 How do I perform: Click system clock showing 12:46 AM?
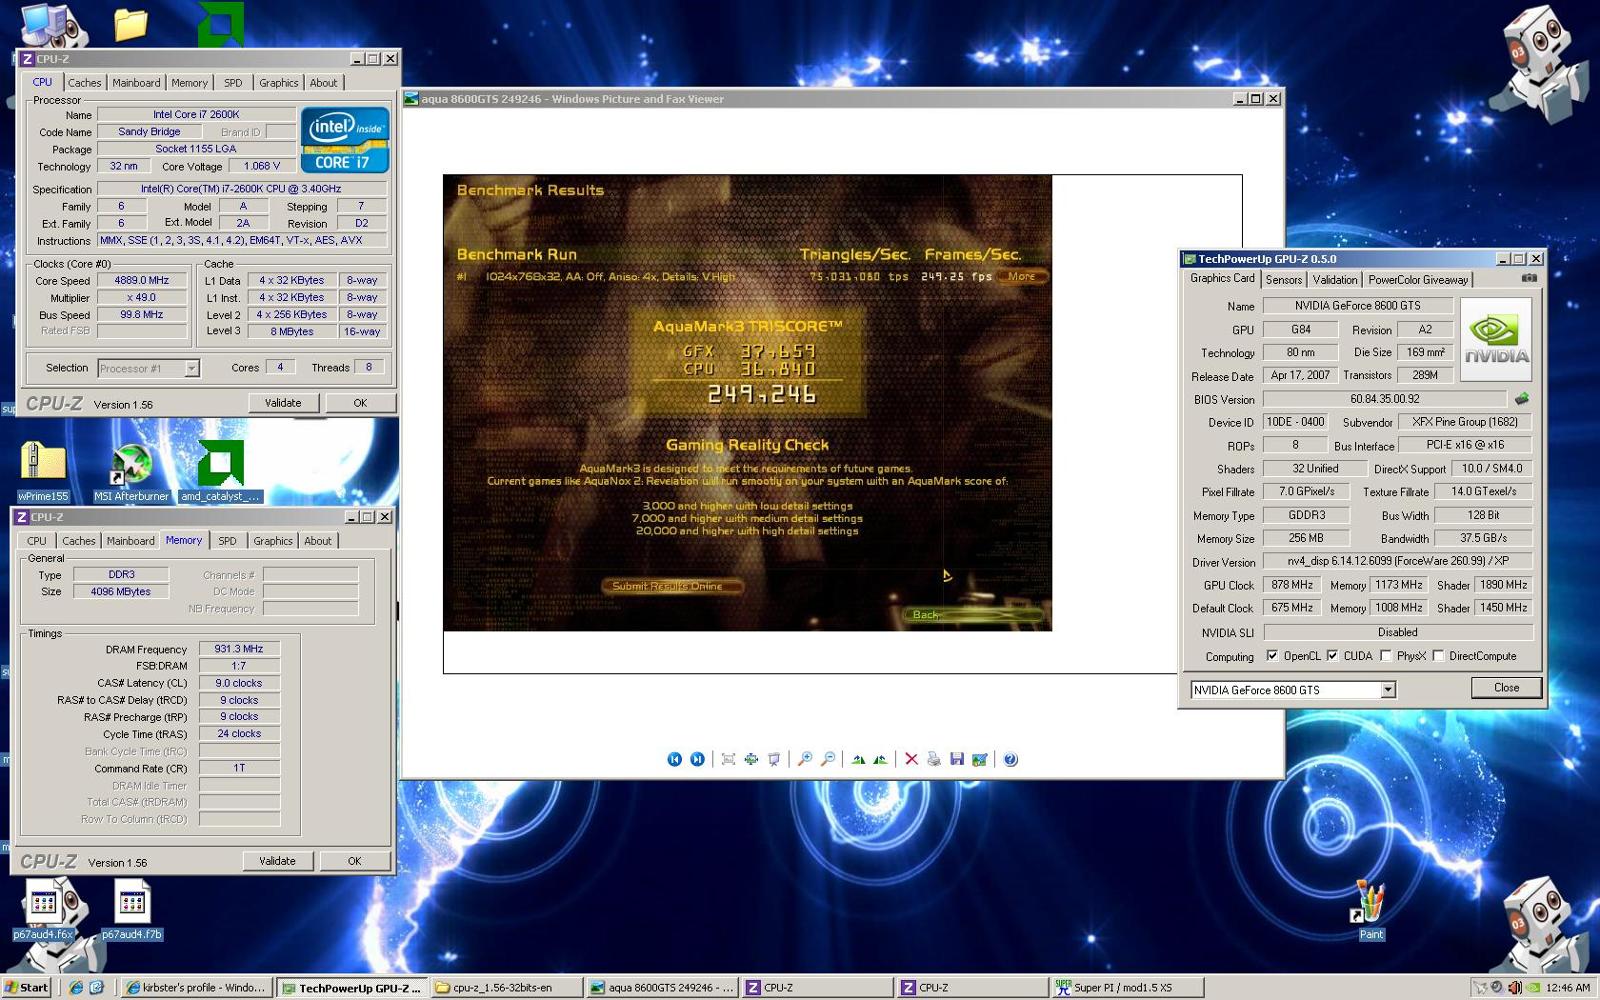[x=1567, y=987]
